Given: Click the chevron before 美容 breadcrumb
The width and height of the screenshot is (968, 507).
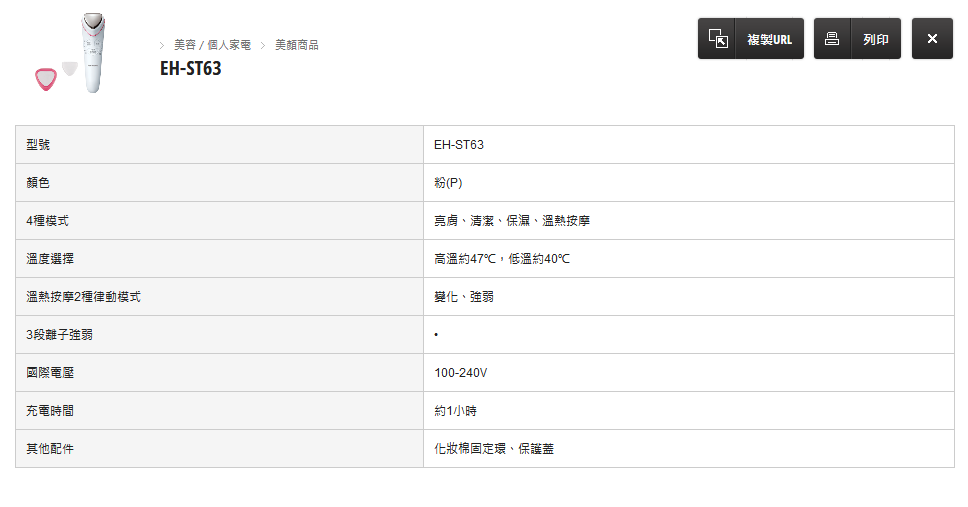Looking at the screenshot, I should pyautogui.click(x=162, y=45).
